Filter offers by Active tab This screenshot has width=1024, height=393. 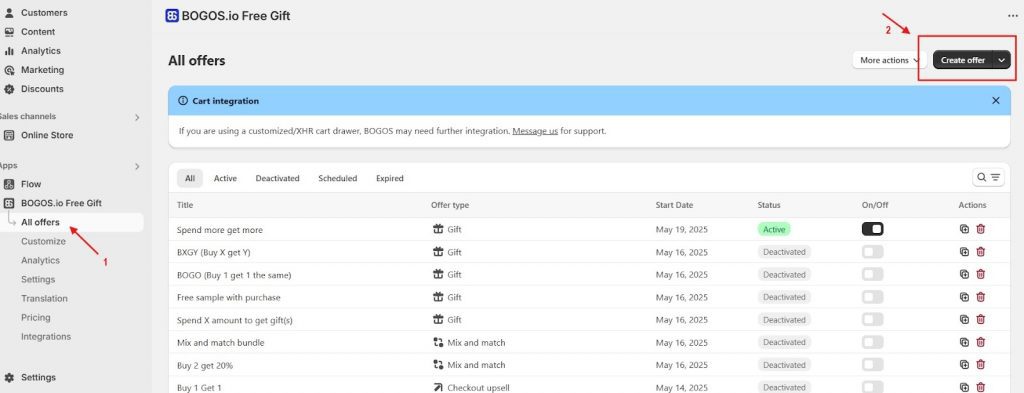pos(225,178)
